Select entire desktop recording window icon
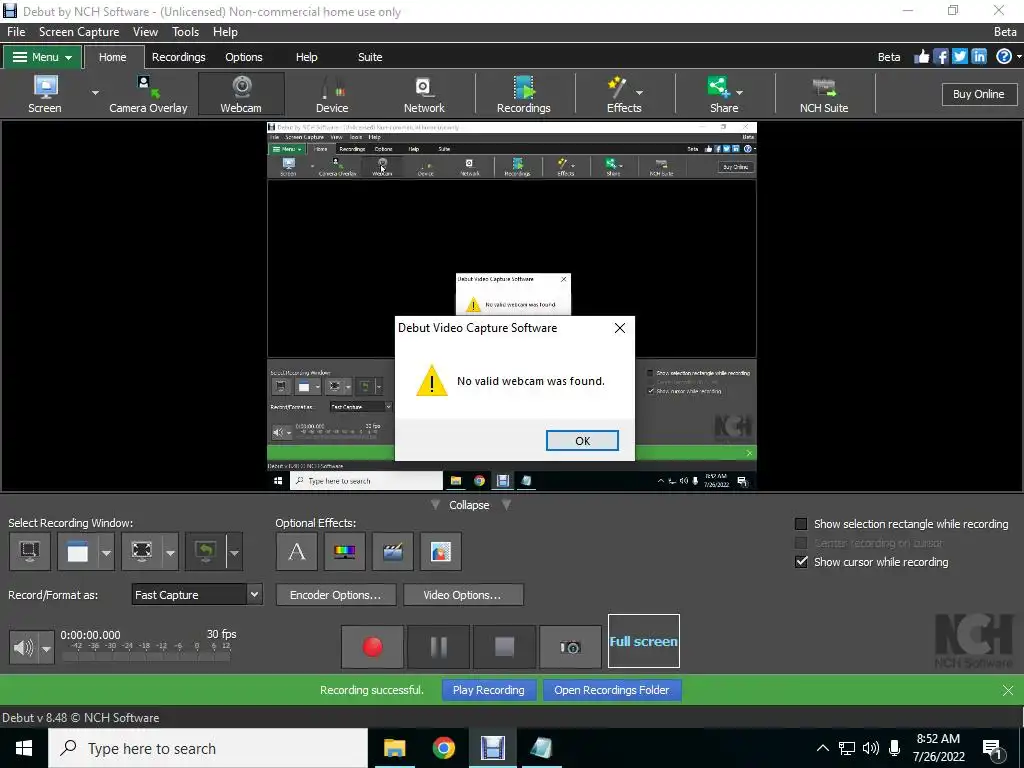 click(x=29, y=552)
